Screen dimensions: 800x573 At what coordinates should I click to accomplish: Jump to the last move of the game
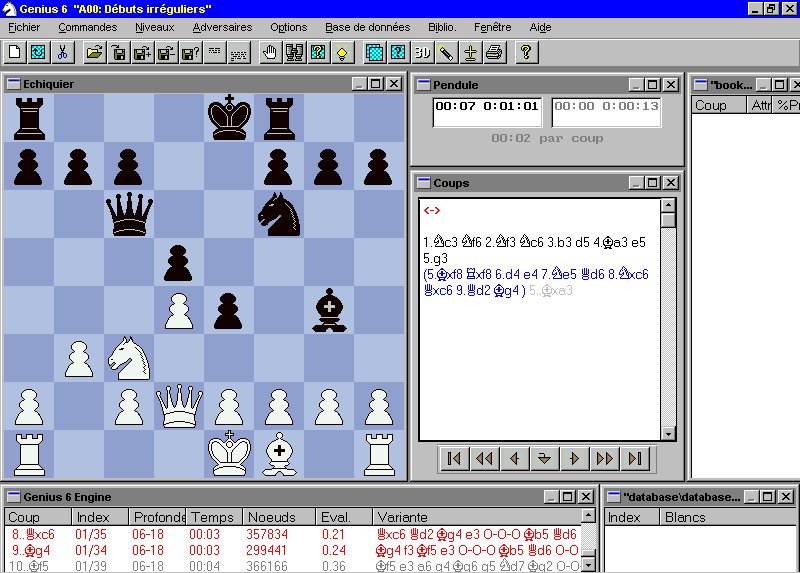tap(635, 458)
